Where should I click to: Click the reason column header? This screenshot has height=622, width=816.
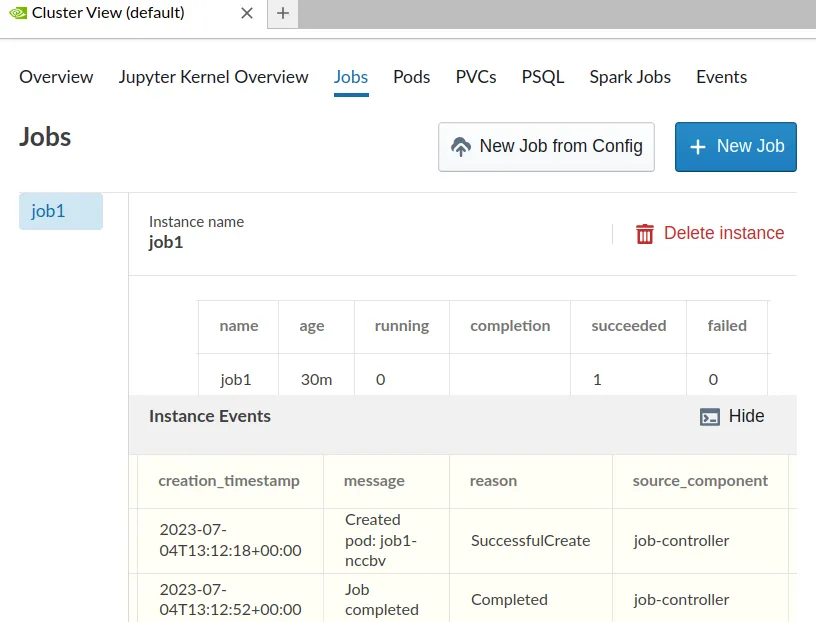493,481
